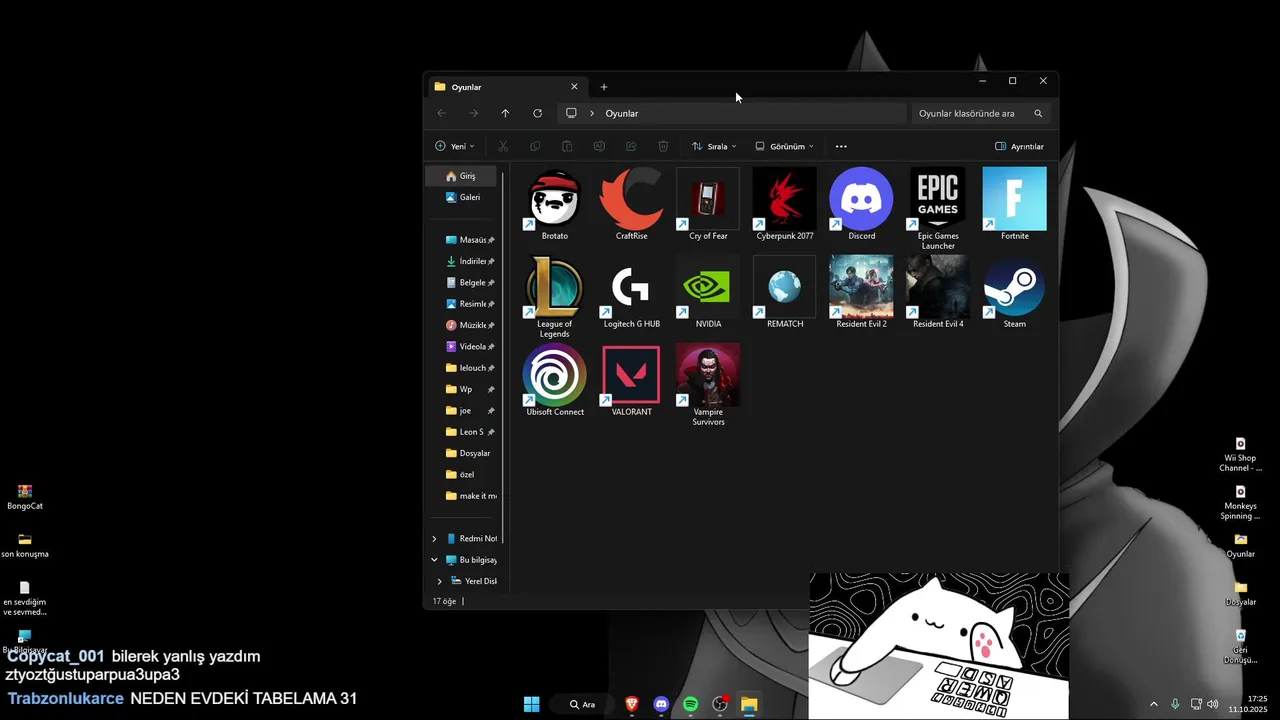The width and height of the screenshot is (1280, 720).
Task: Open Brave browser from the taskbar
Action: pyautogui.click(x=631, y=704)
